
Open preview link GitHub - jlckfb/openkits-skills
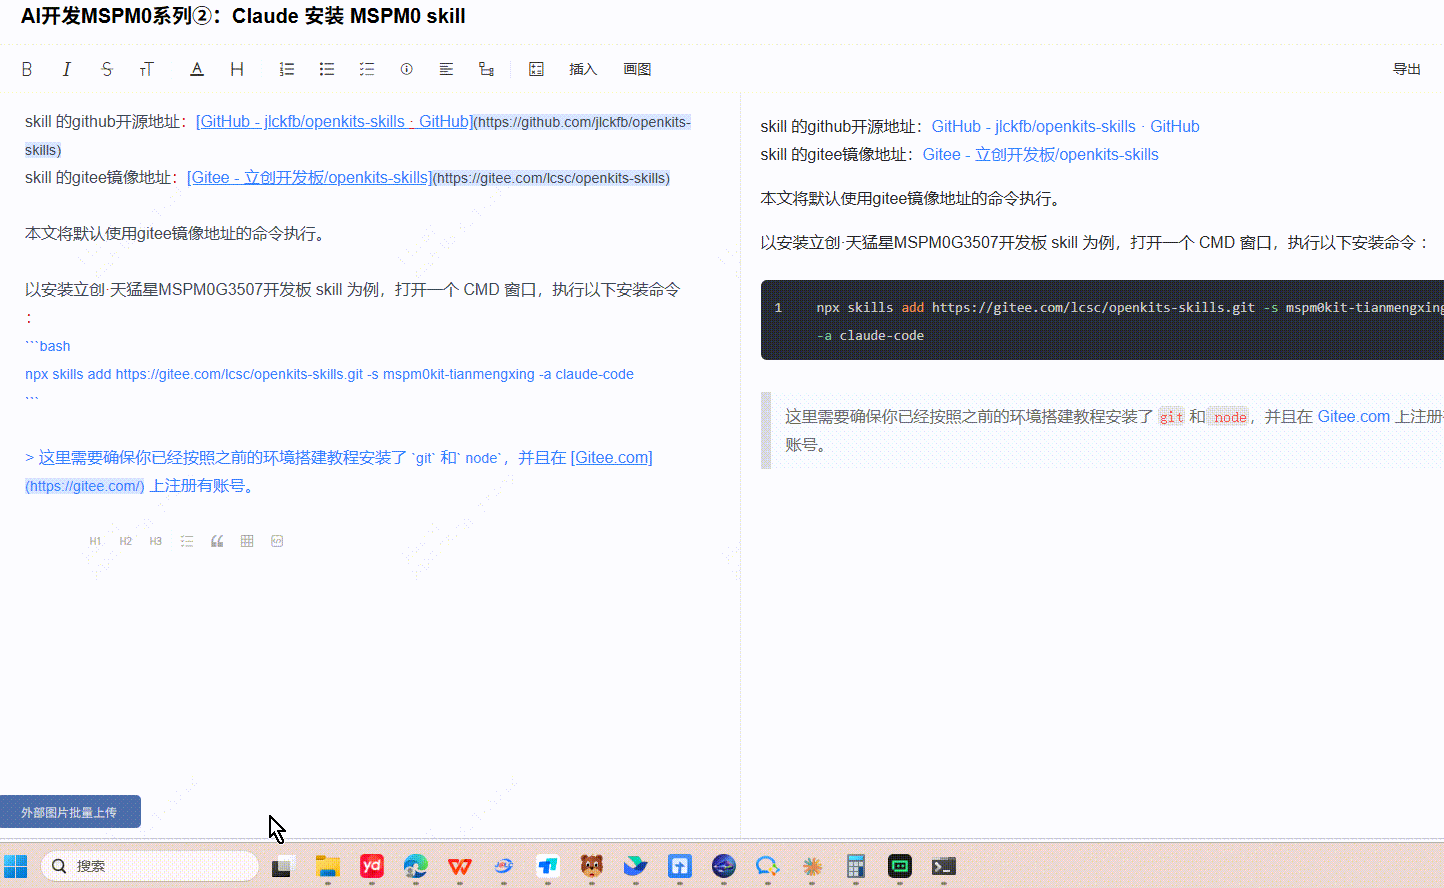[1065, 126]
